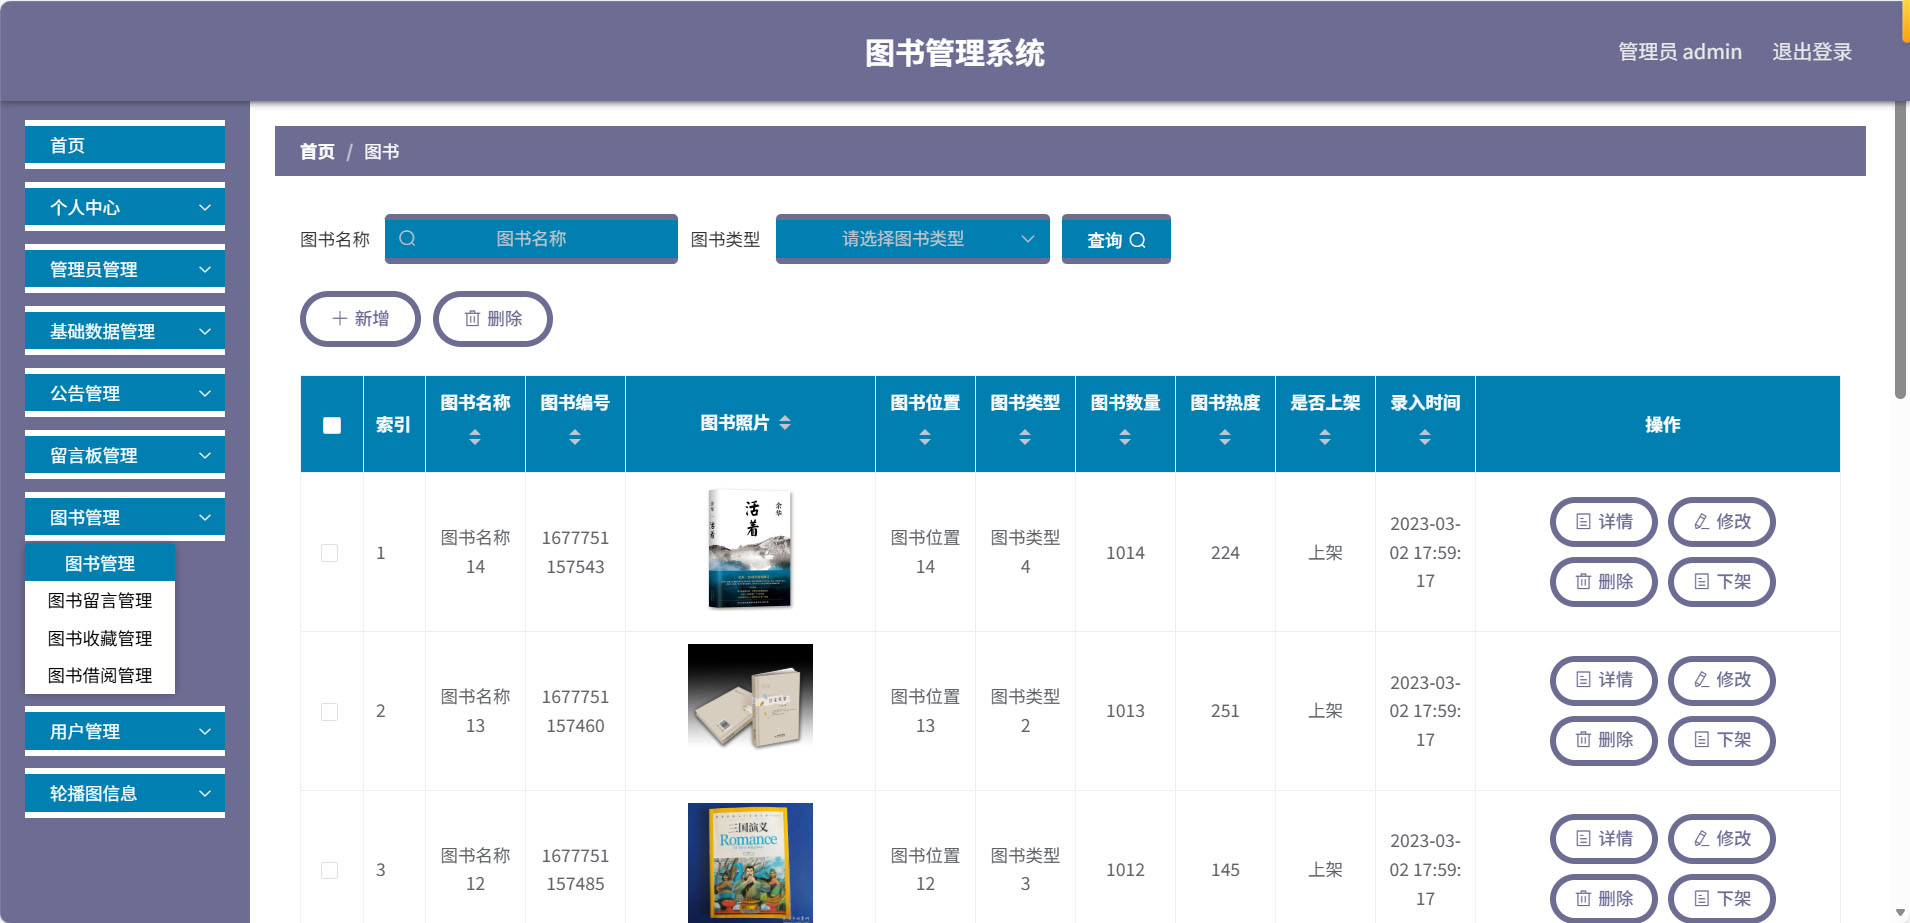This screenshot has width=1910, height=923.
Task: Check the row 3 checkbox (图书名称12)
Action: [329, 870]
